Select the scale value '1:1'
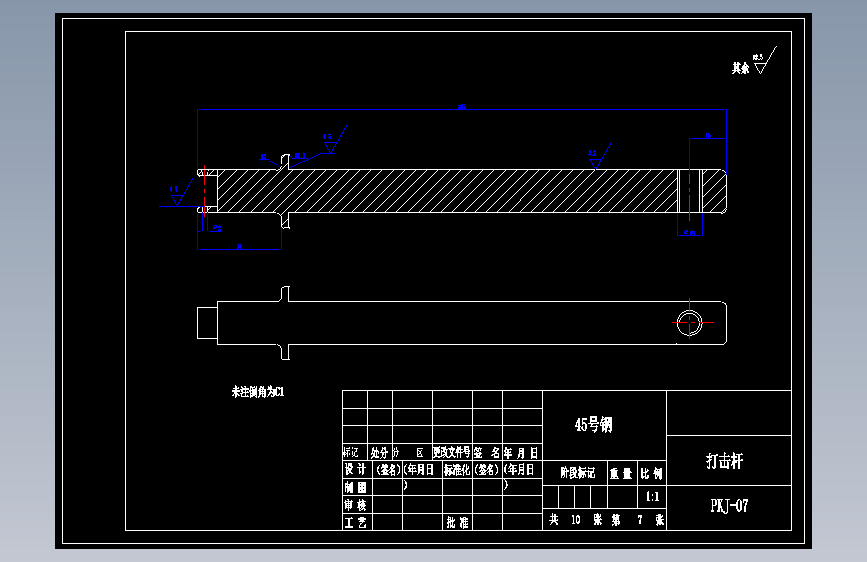This screenshot has height=562, width=867. click(652, 497)
